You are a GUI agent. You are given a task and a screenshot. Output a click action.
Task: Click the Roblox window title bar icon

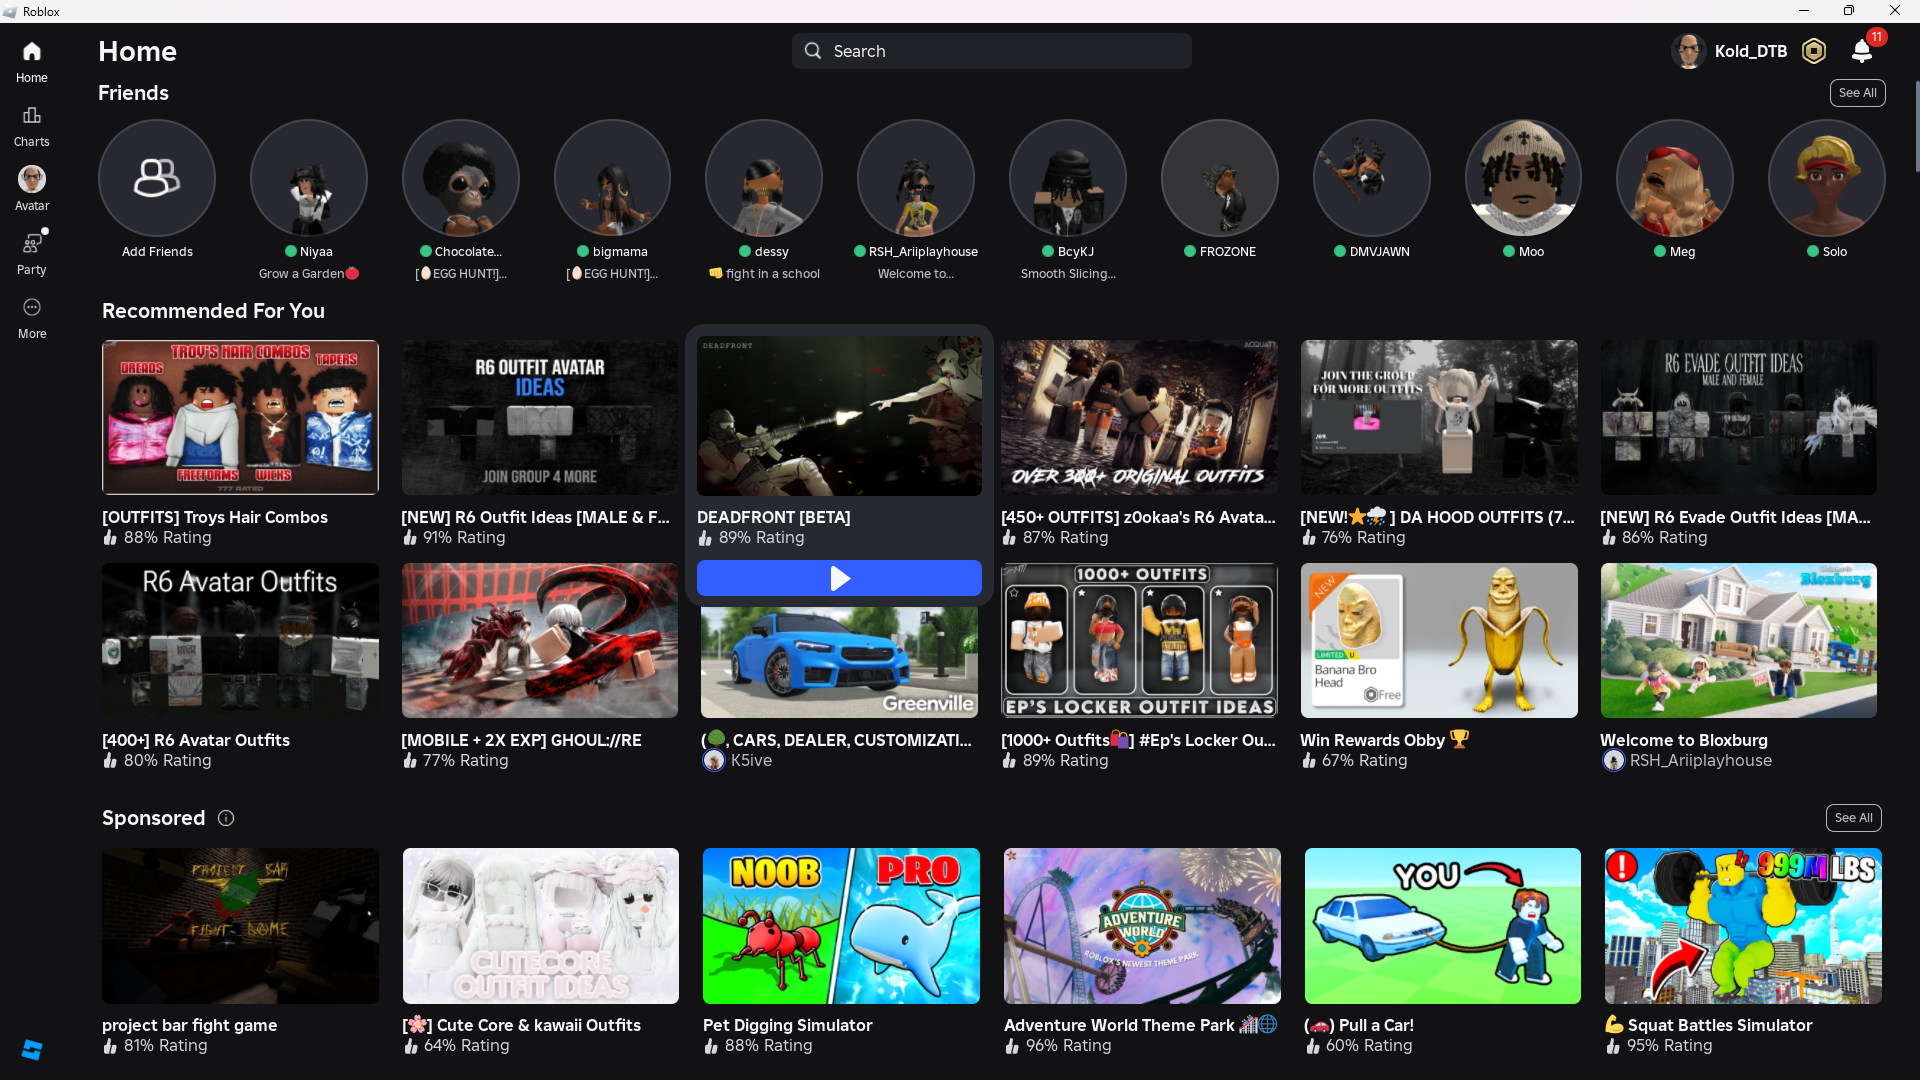pyautogui.click(x=10, y=11)
